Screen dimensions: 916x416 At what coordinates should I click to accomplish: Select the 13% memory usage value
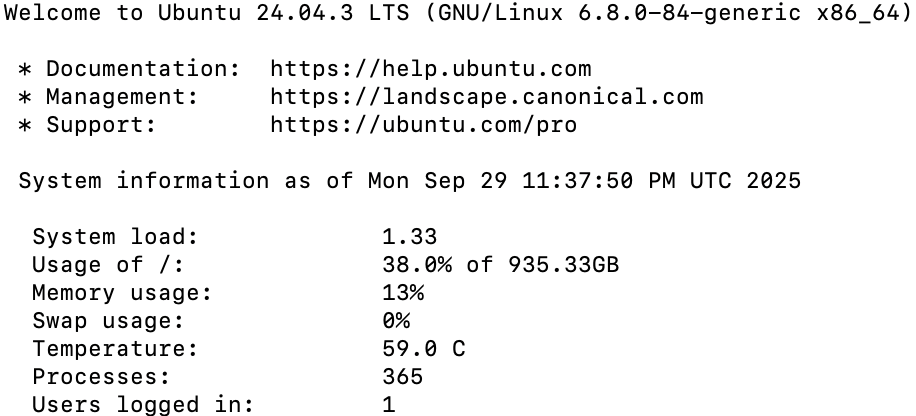click(x=403, y=293)
